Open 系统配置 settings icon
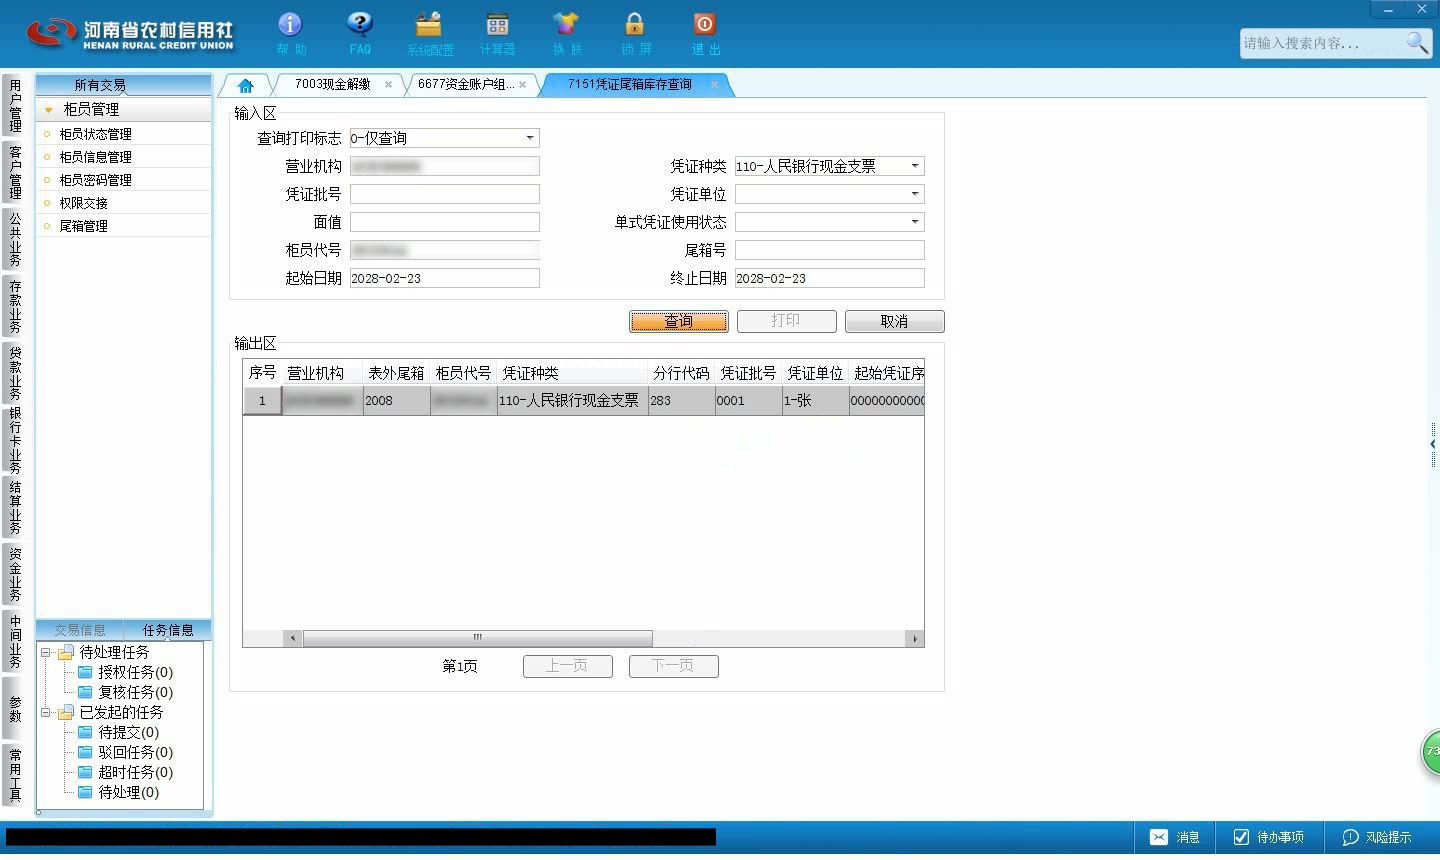This screenshot has width=1440, height=860. (x=430, y=33)
